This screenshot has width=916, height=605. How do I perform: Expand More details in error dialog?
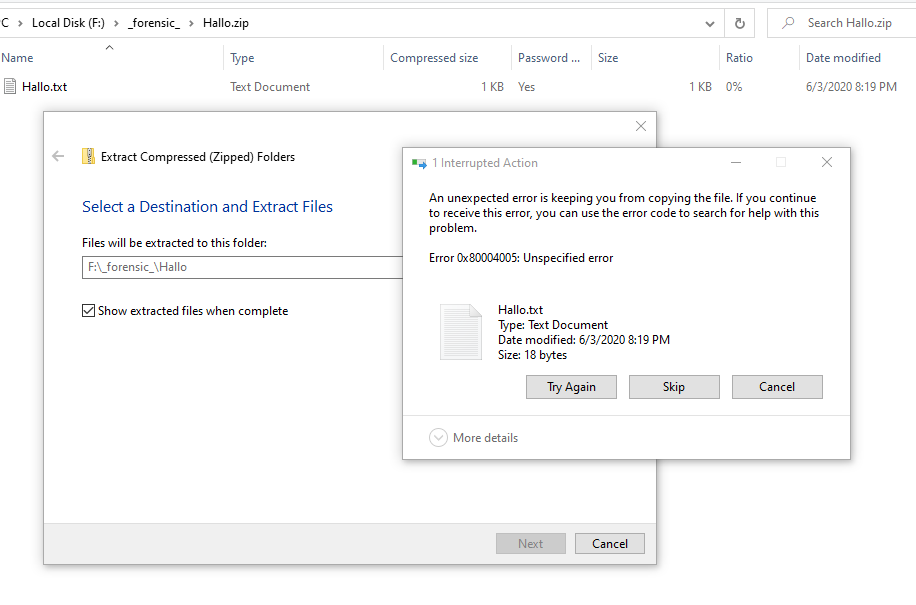pyautogui.click(x=438, y=437)
